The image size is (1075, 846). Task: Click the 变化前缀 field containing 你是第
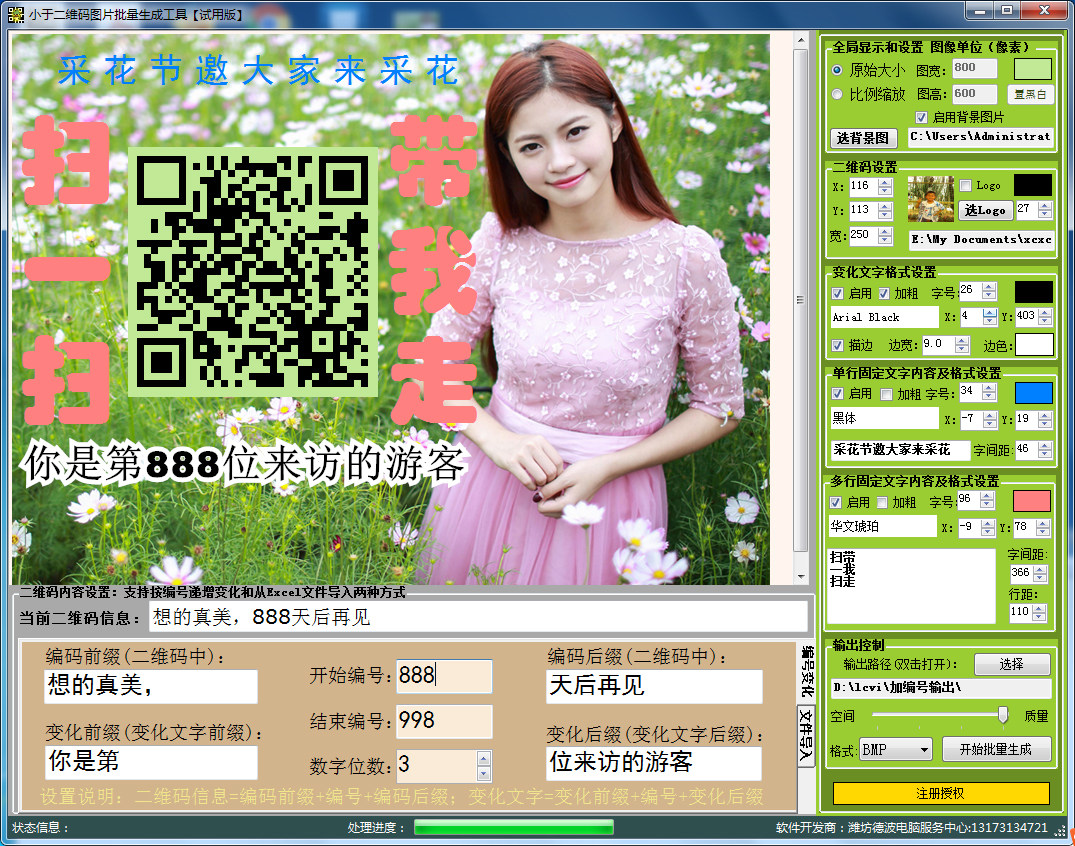[151, 762]
